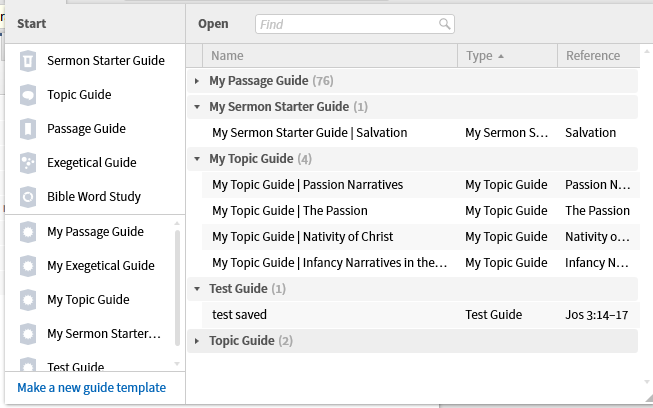Collapse the Test Guide group
This screenshot has width=653, height=408.
click(x=197, y=289)
